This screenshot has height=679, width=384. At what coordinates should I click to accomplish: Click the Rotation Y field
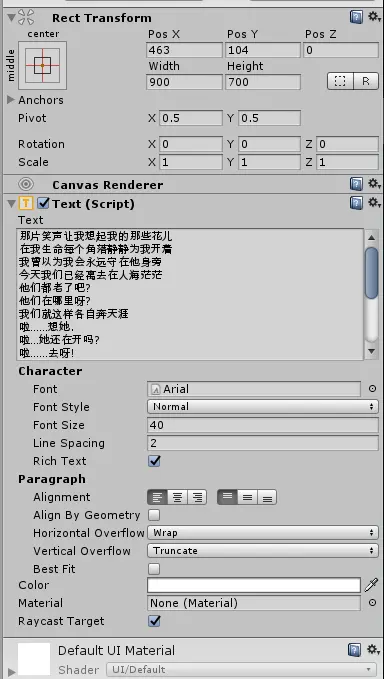(x=269, y=144)
